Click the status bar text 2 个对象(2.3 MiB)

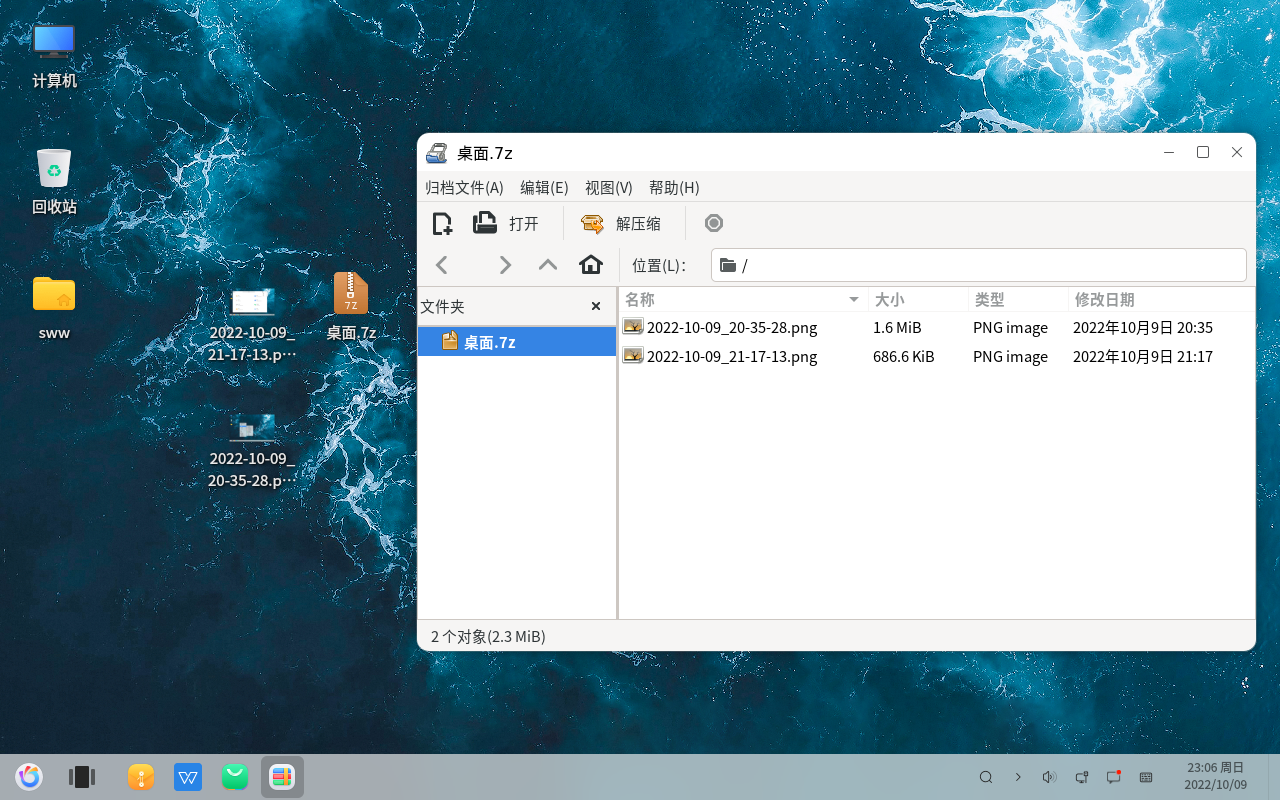488,636
